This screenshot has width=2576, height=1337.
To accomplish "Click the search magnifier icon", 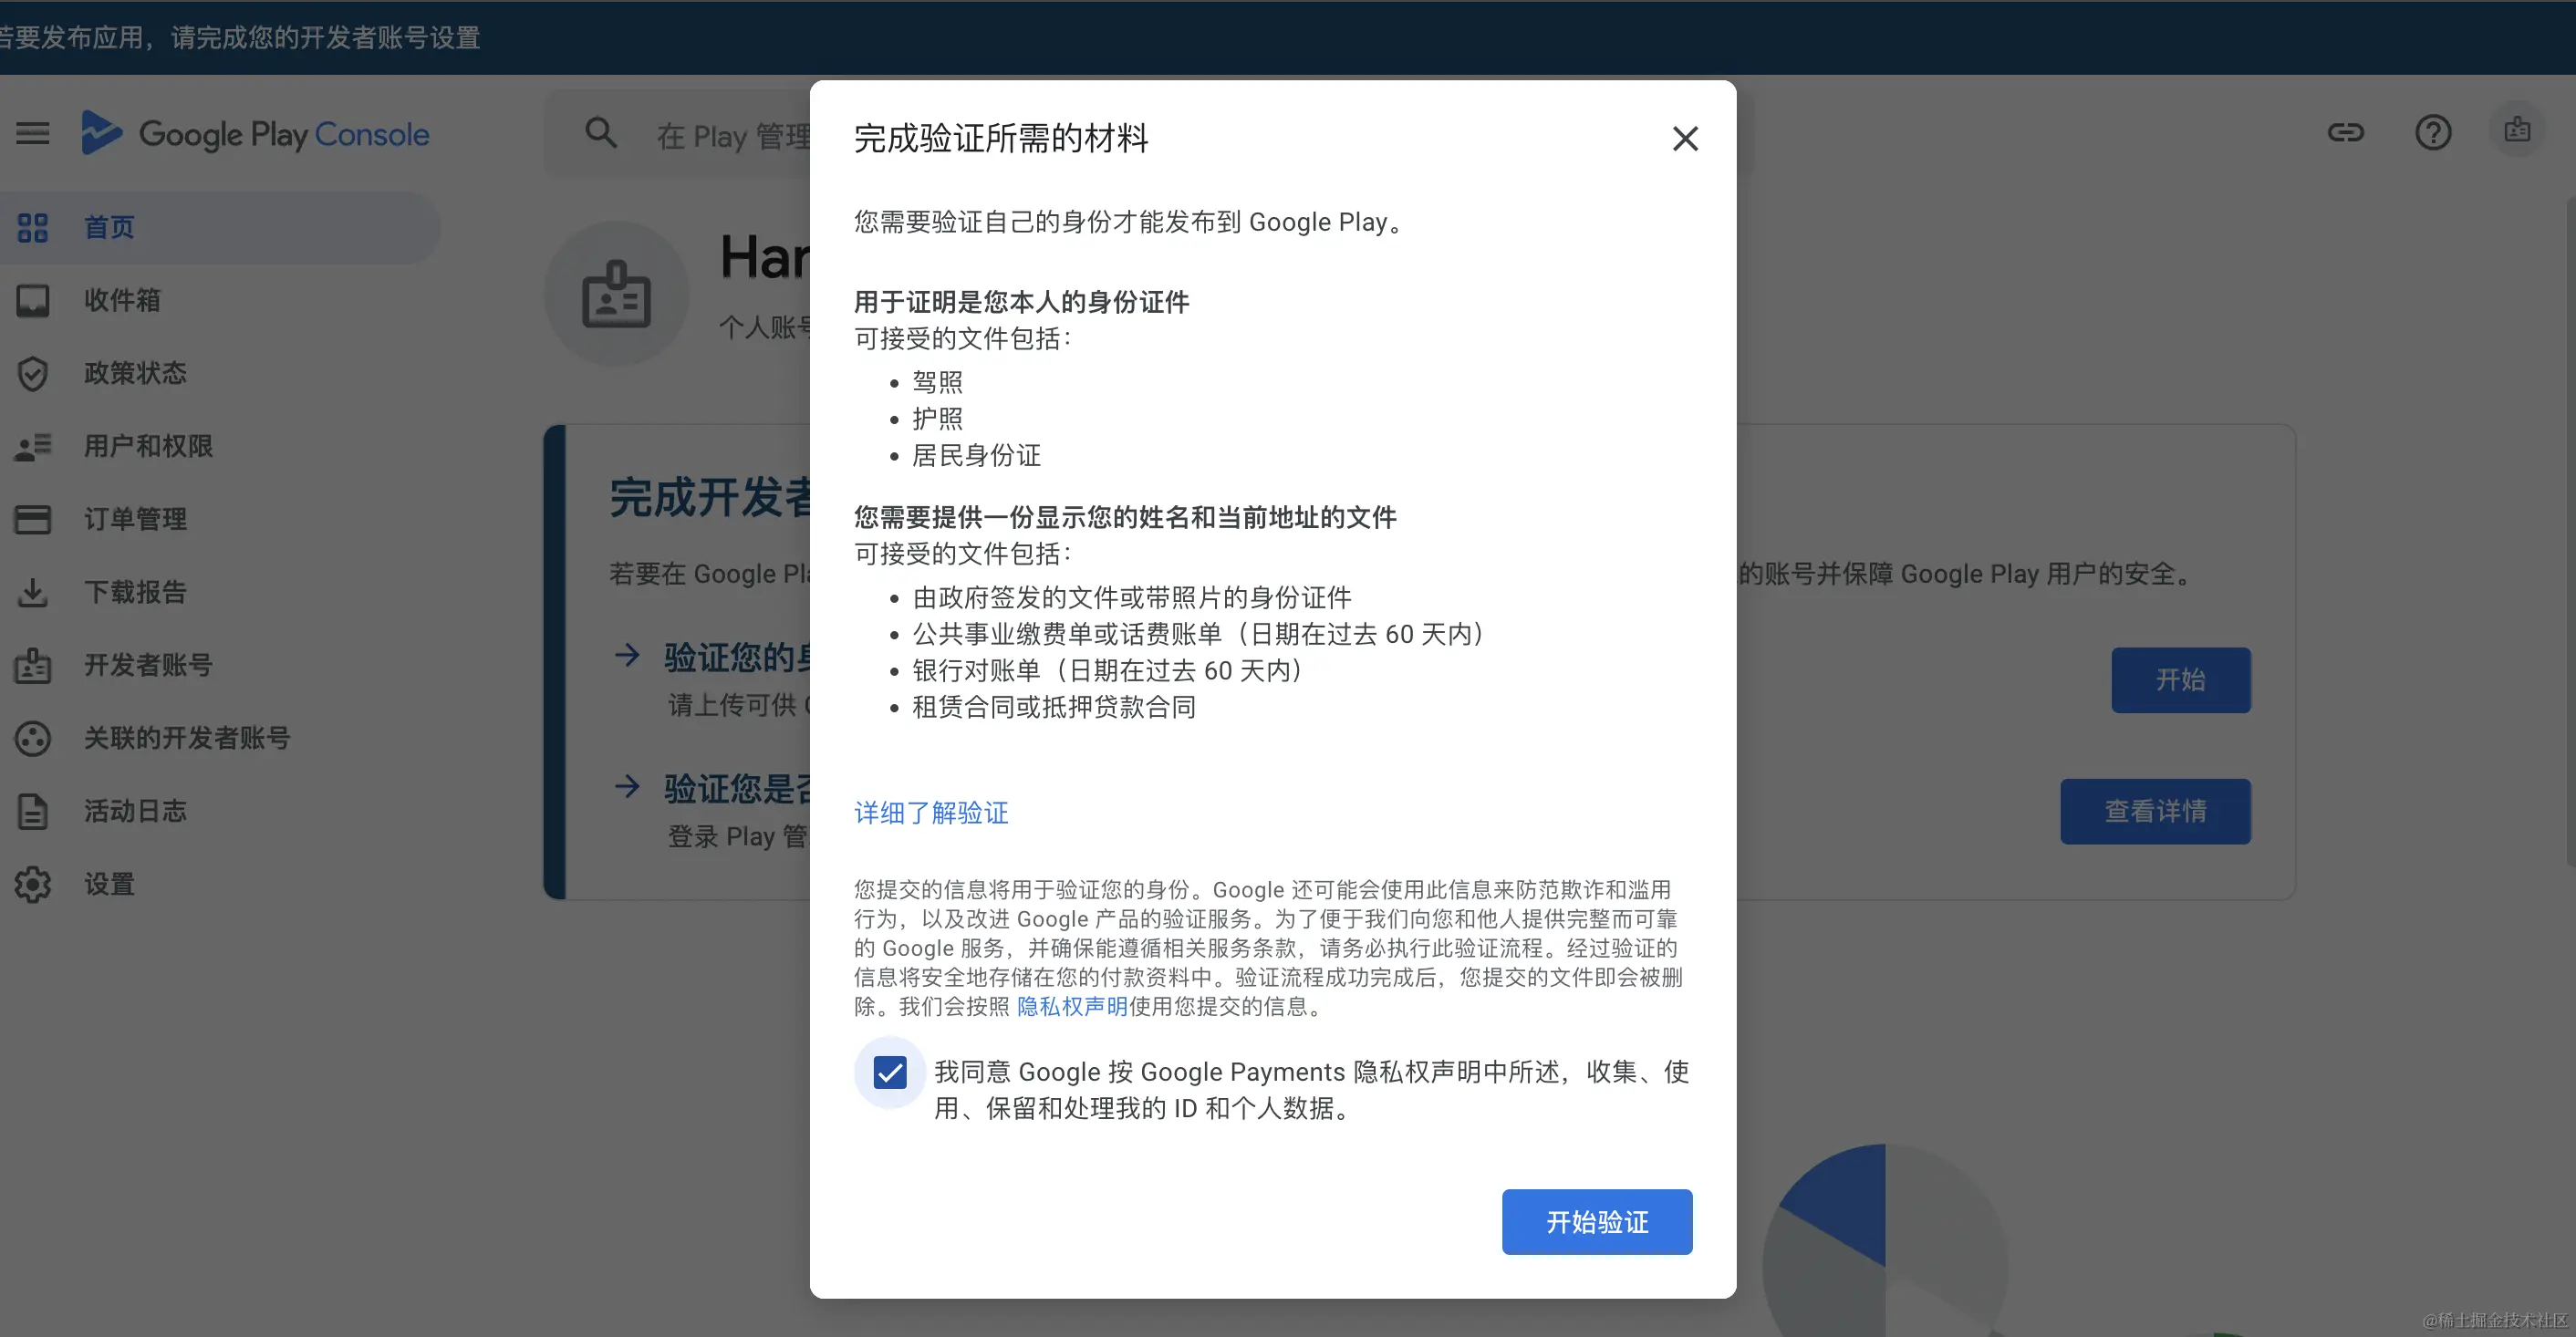I will (600, 133).
